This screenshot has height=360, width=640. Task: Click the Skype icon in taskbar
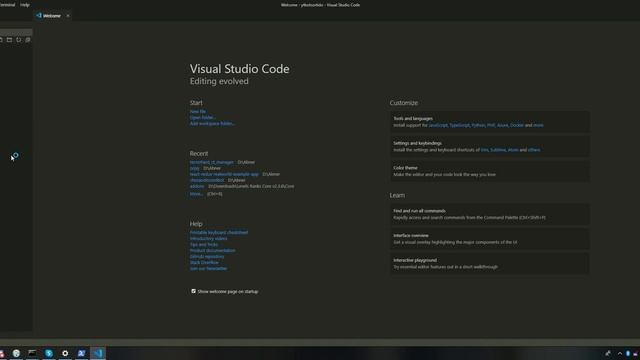click(x=49, y=353)
